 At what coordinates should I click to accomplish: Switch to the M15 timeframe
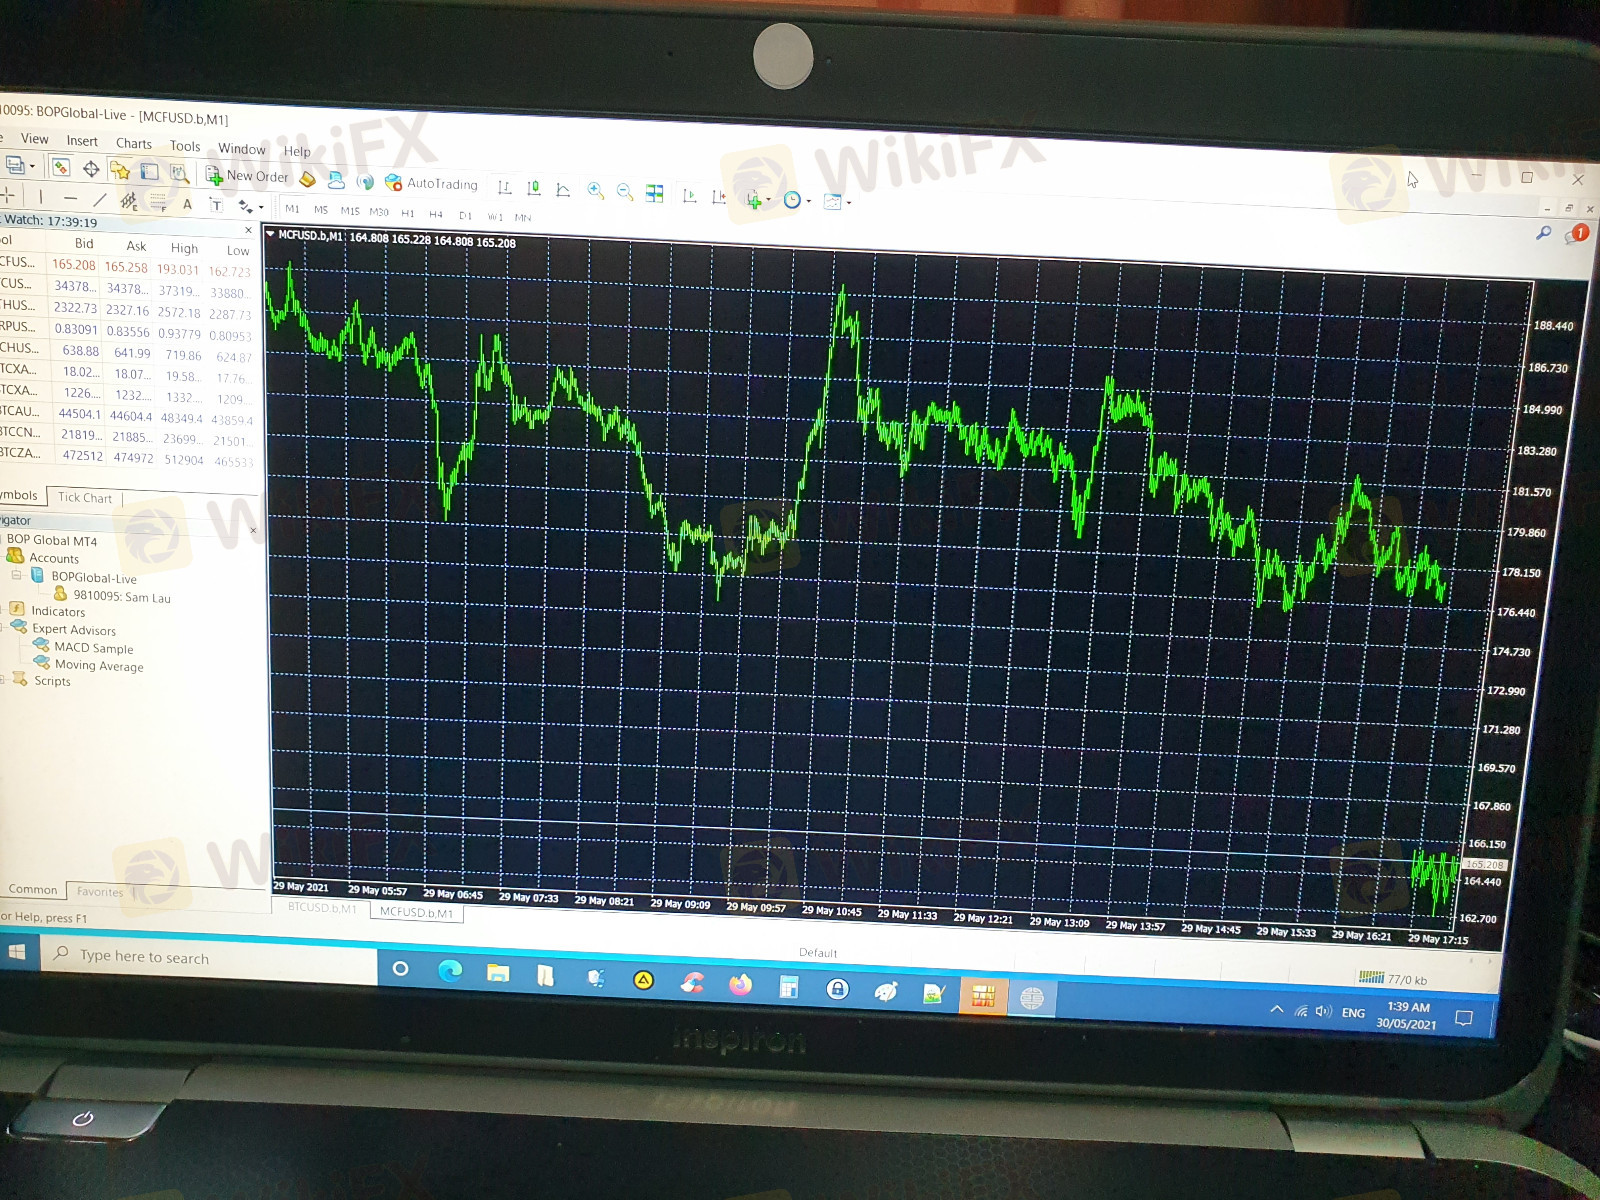coord(350,211)
